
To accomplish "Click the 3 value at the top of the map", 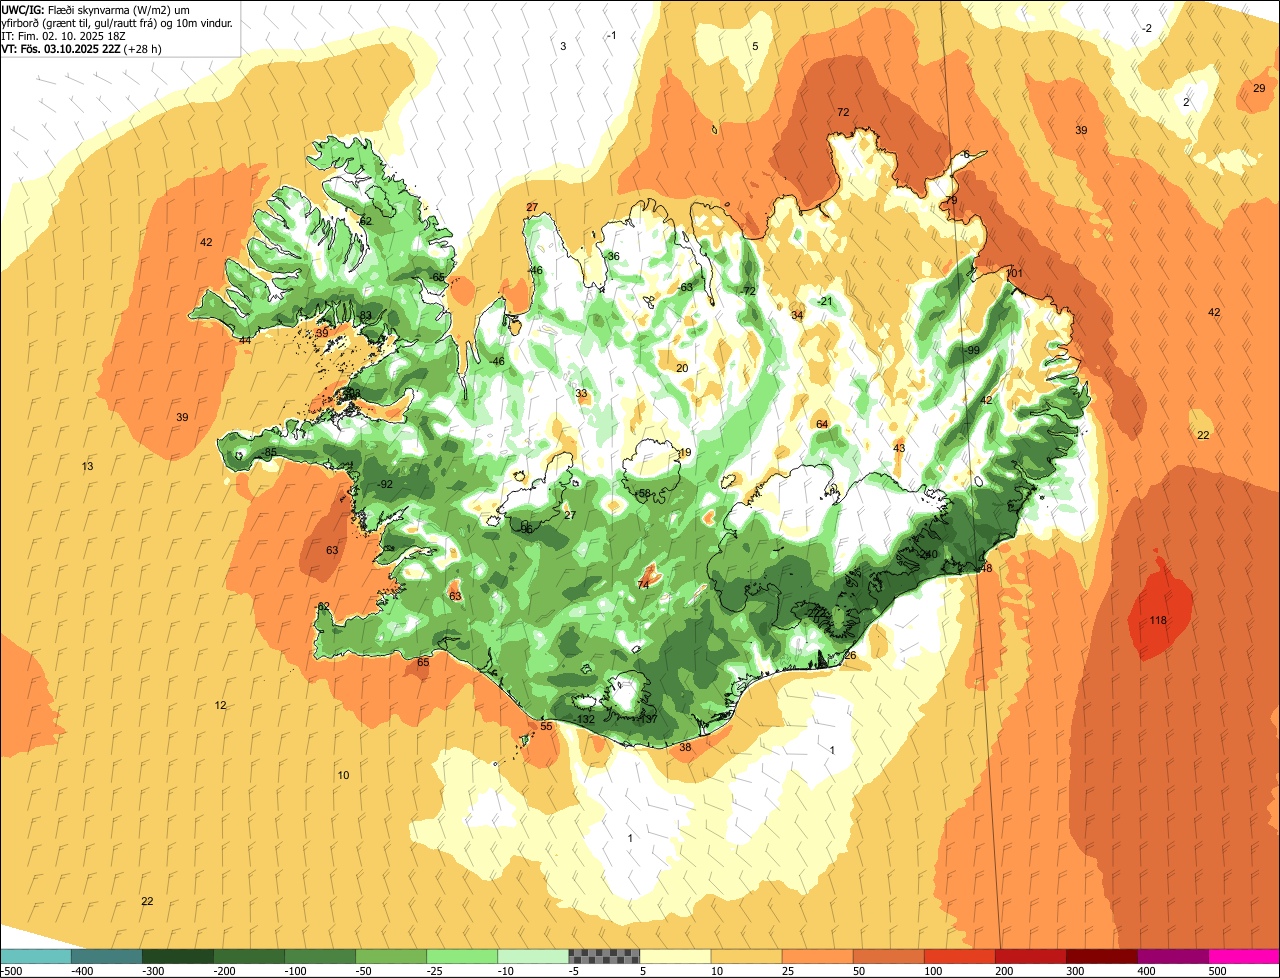I will (563, 46).
